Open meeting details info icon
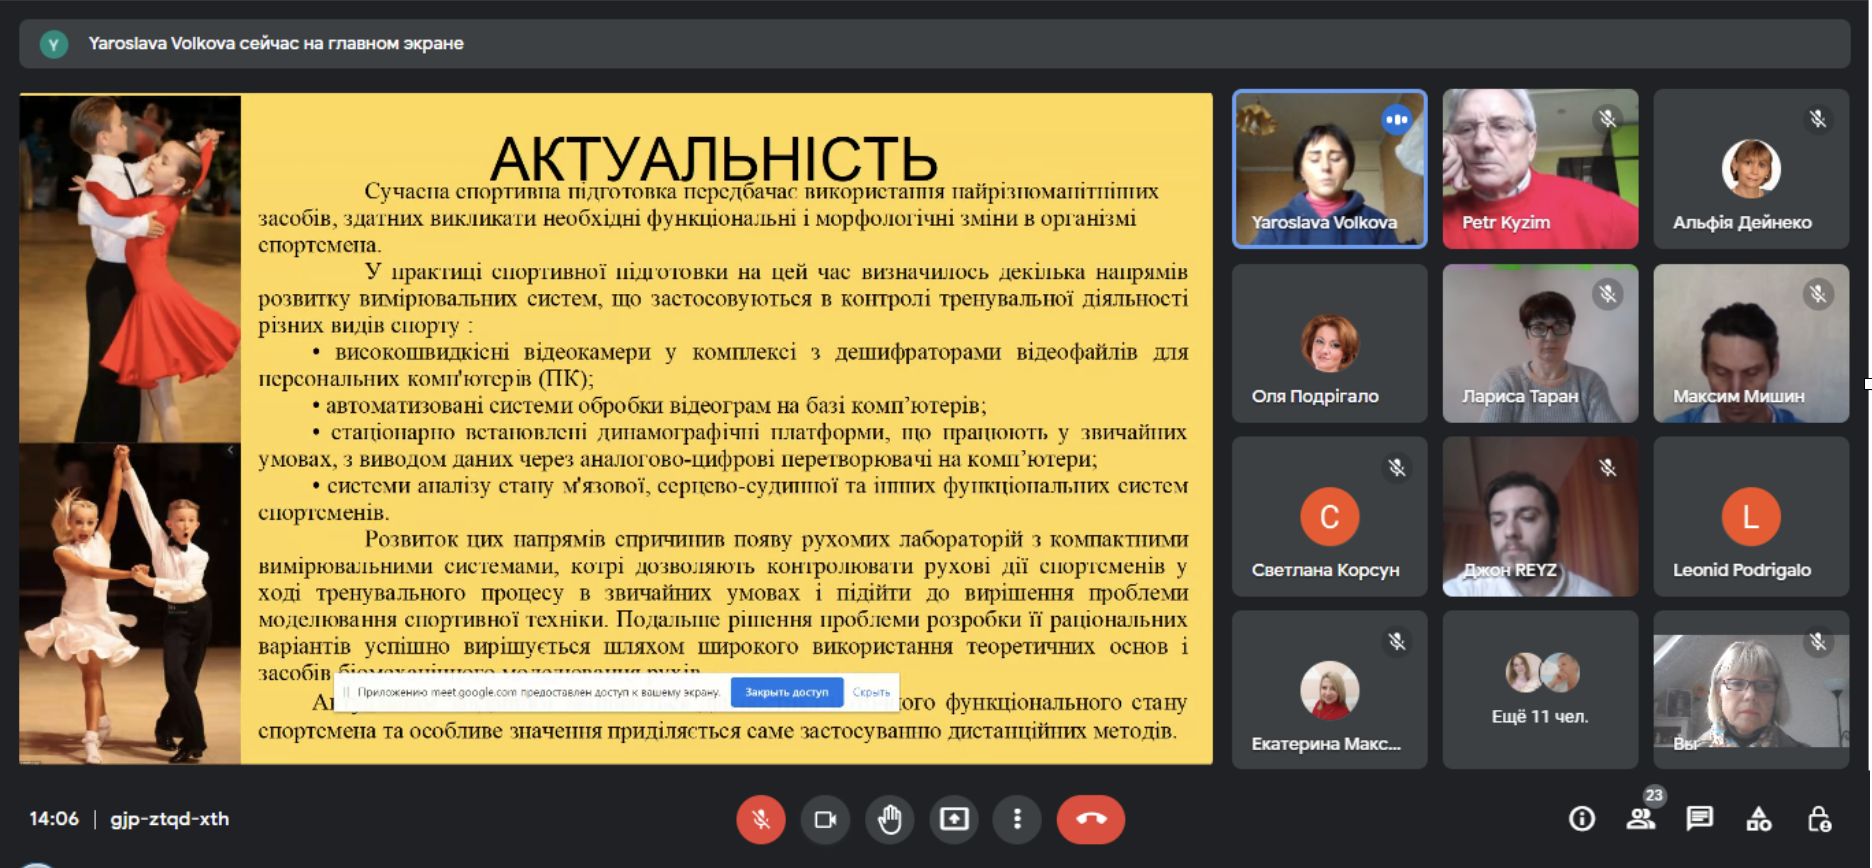1872x868 pixels. click(x=1582, y=819)
